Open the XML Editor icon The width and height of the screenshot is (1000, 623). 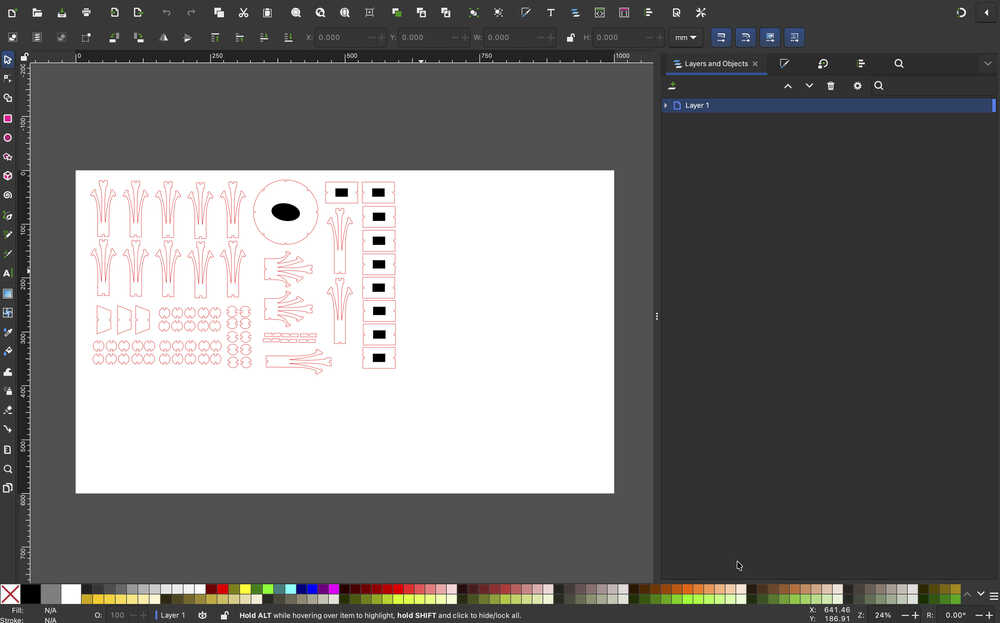click(599, 13)
